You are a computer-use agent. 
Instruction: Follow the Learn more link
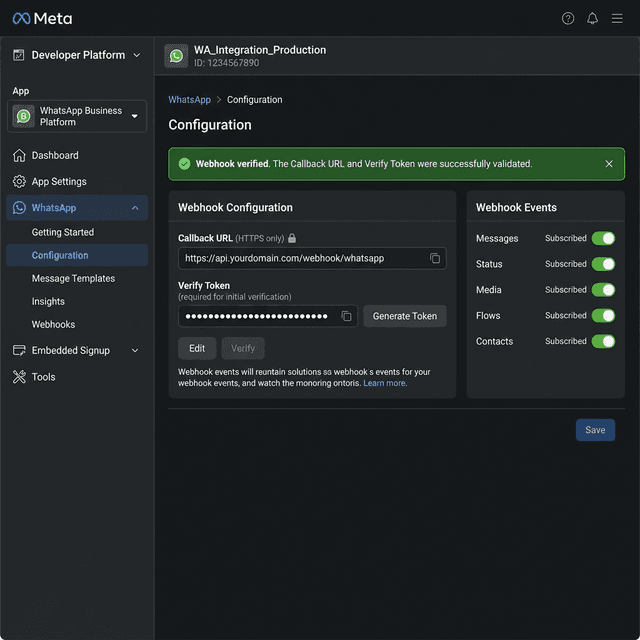(385, 383)
